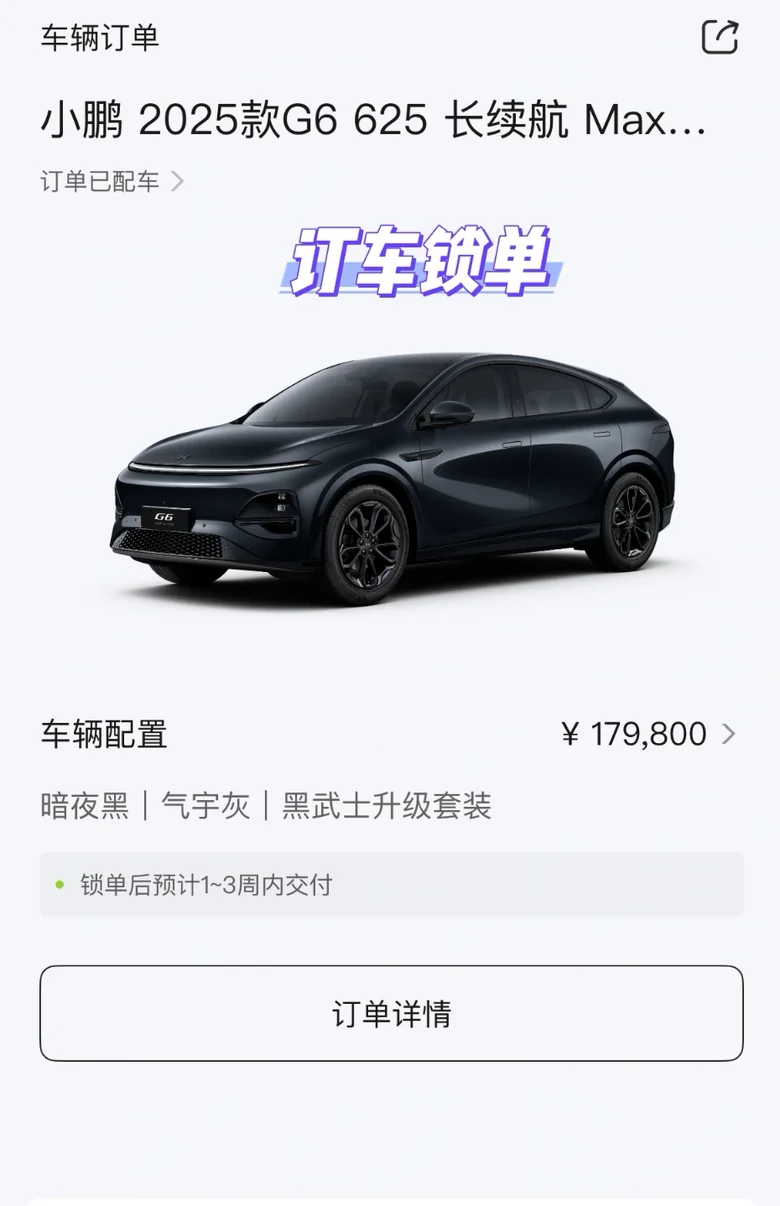The height and width of the screenshot is (1206, 780).
Task: Tap the ¥ 179,800 price amount
Action: (x=635, y=734)
